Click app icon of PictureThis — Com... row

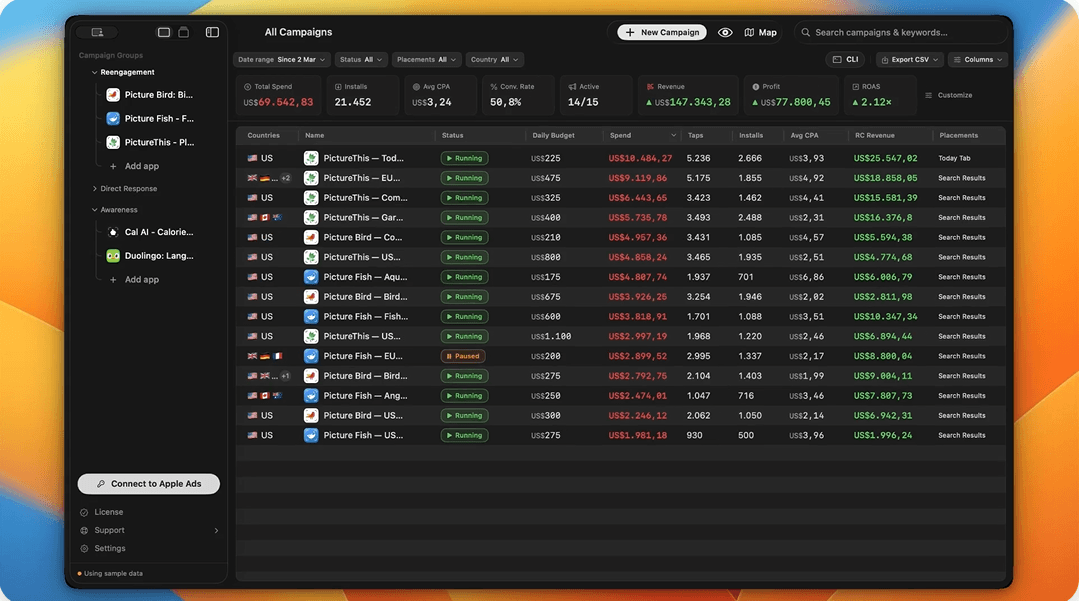[x=311, y=198]
